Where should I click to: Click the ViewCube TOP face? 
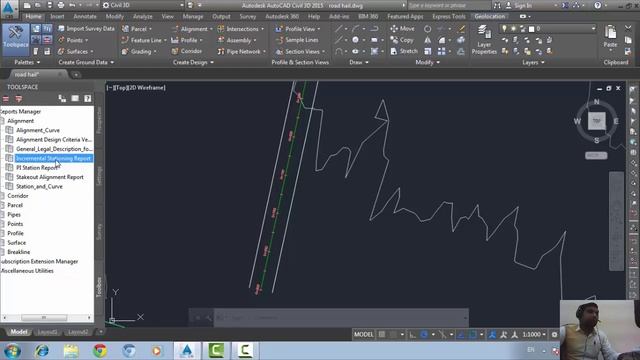(596, 121)
